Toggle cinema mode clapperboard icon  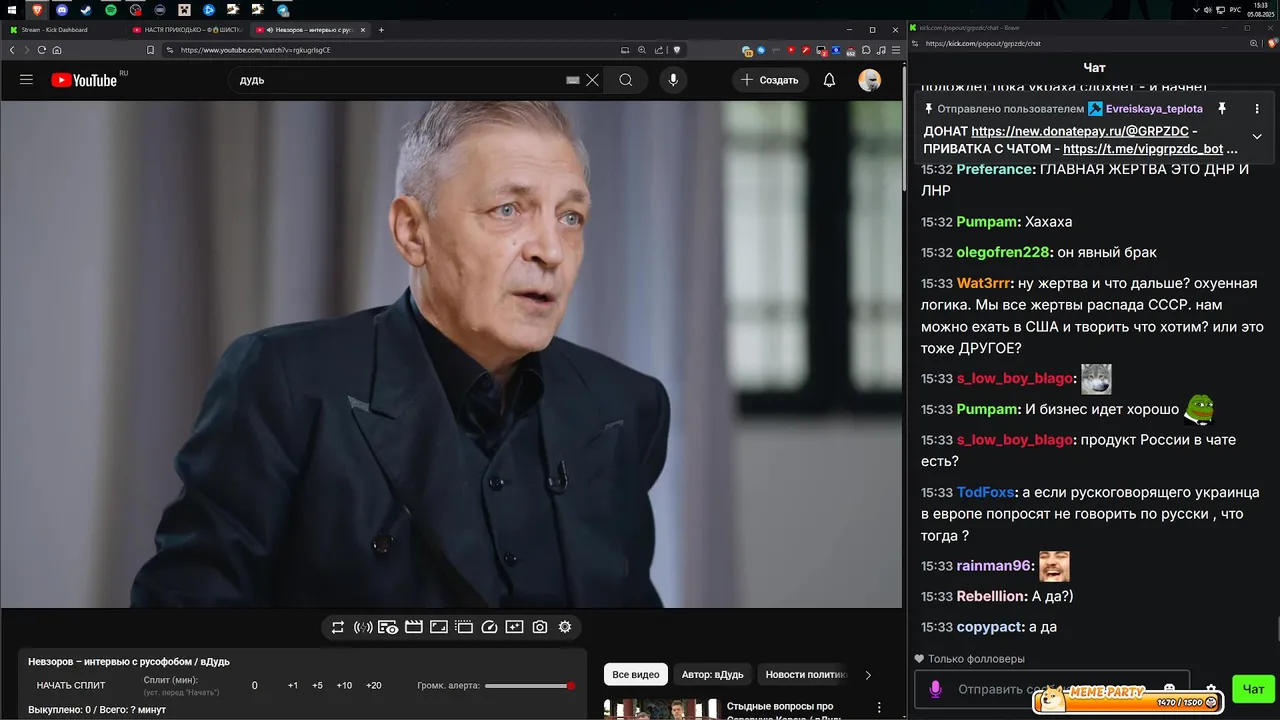(414, 627)
